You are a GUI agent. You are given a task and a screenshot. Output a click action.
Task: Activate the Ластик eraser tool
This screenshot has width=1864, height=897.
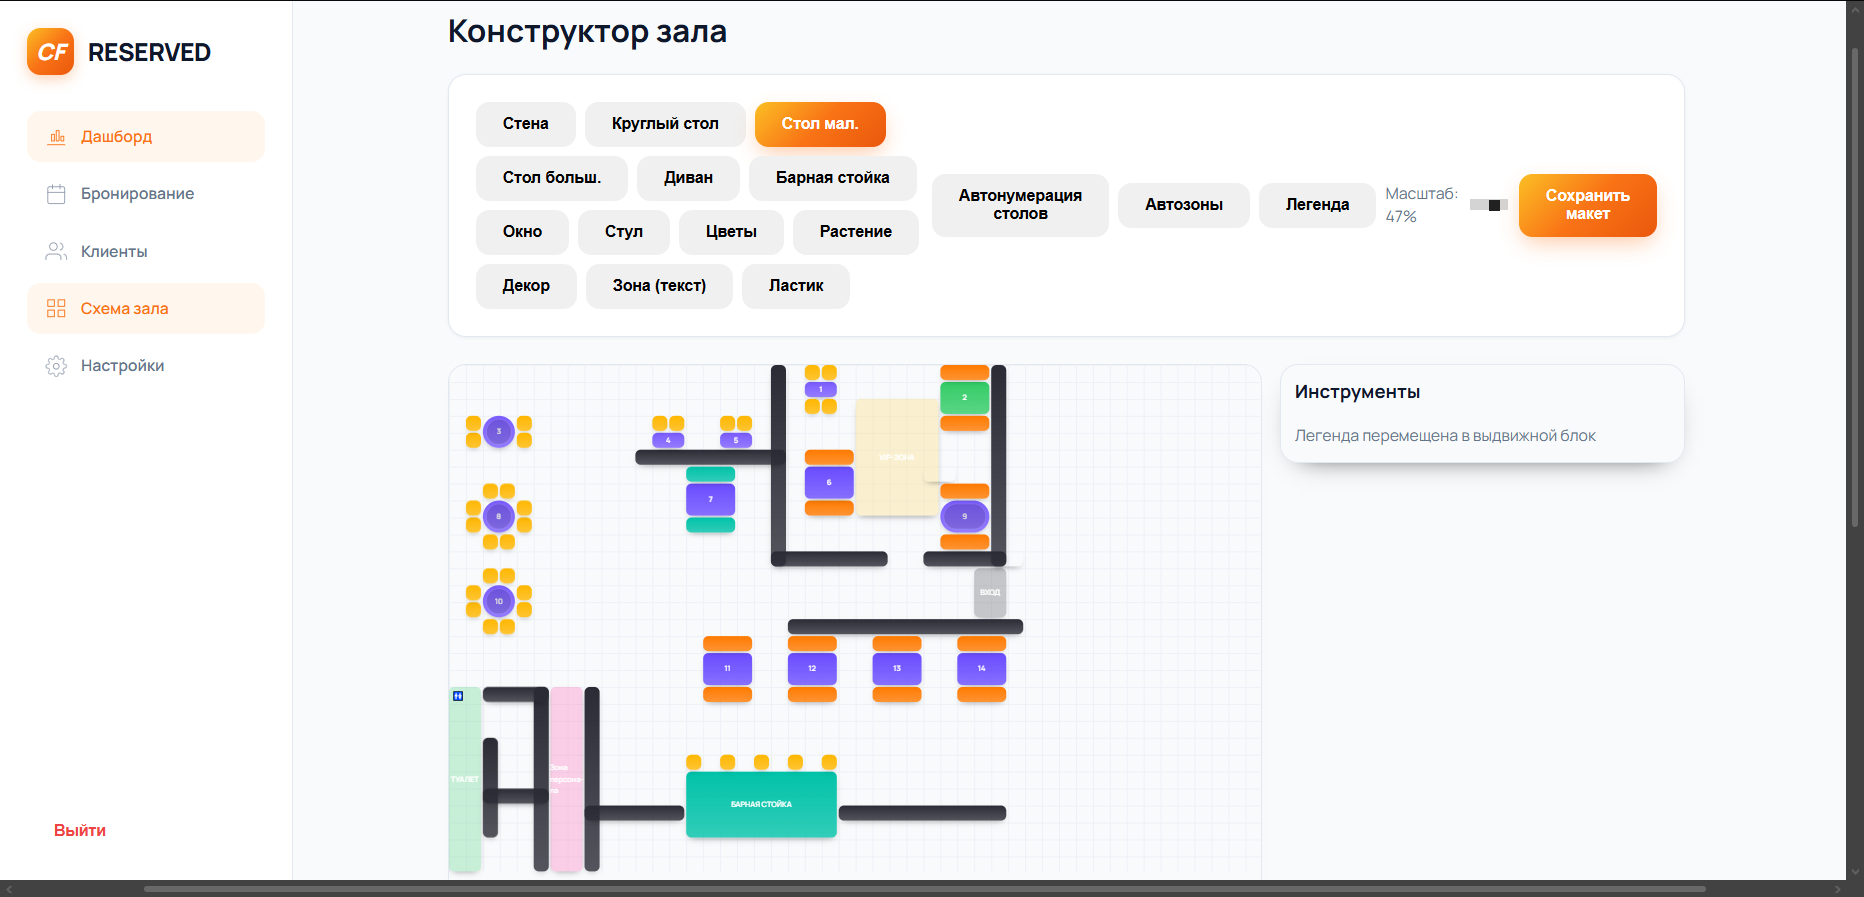796,286
